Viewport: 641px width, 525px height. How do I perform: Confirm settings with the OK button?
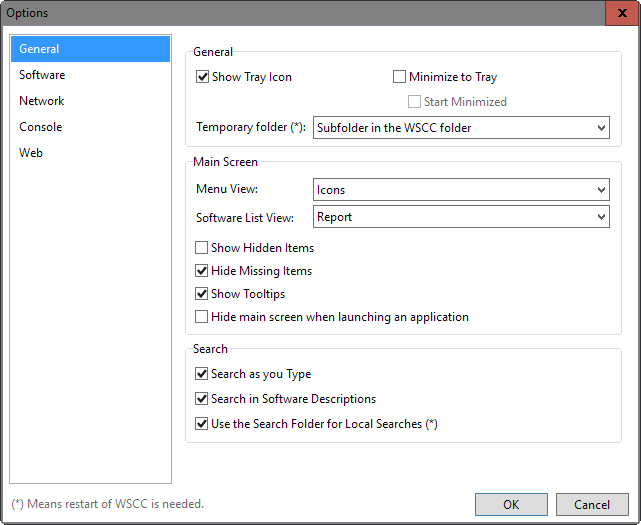pyautogui.click(x=511, y=505)
